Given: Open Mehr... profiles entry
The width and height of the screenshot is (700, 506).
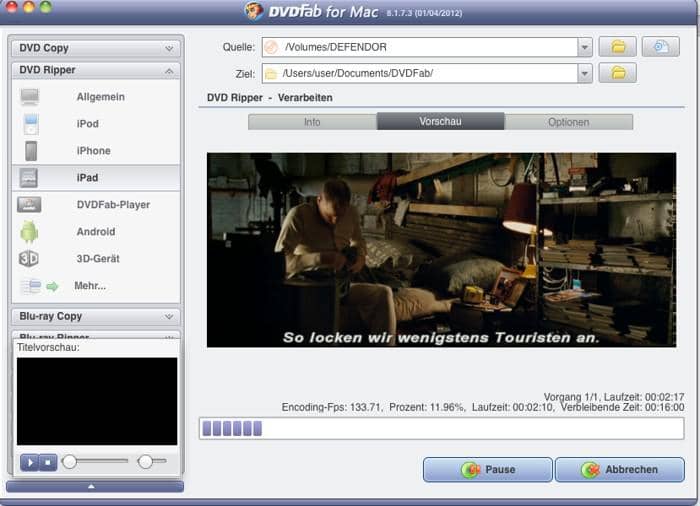Looking at the screenshot, I should tap(90, 286).
